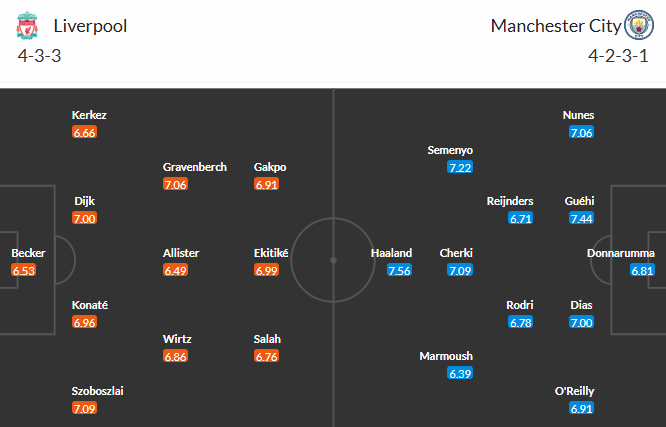Select Nunes's player name
Viewport: 666px width, 427px height.
point(579,115)
